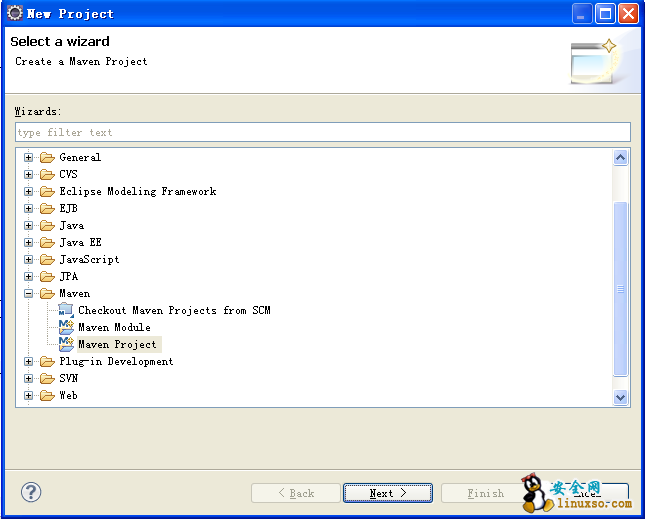This screenshot has height=519, width=645.
Task: Click the Eclipse Modeling Framework folder icon
Action: (x=47, y=192)
